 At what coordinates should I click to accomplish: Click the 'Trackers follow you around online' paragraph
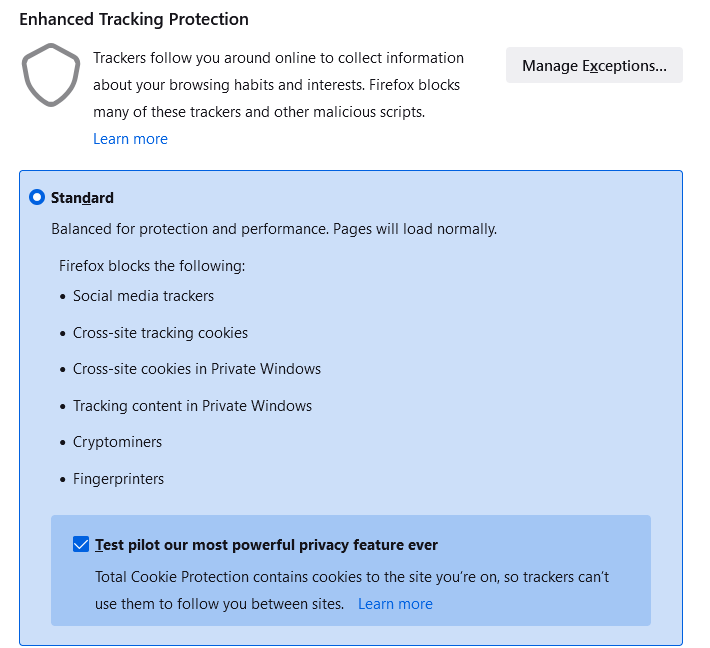point(278,85)
